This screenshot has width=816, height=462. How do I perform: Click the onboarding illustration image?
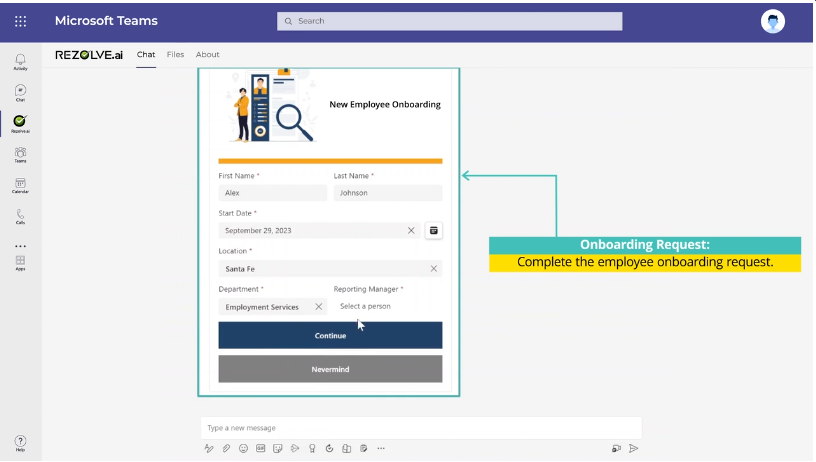pyautogui.click(x=271, y=106)
